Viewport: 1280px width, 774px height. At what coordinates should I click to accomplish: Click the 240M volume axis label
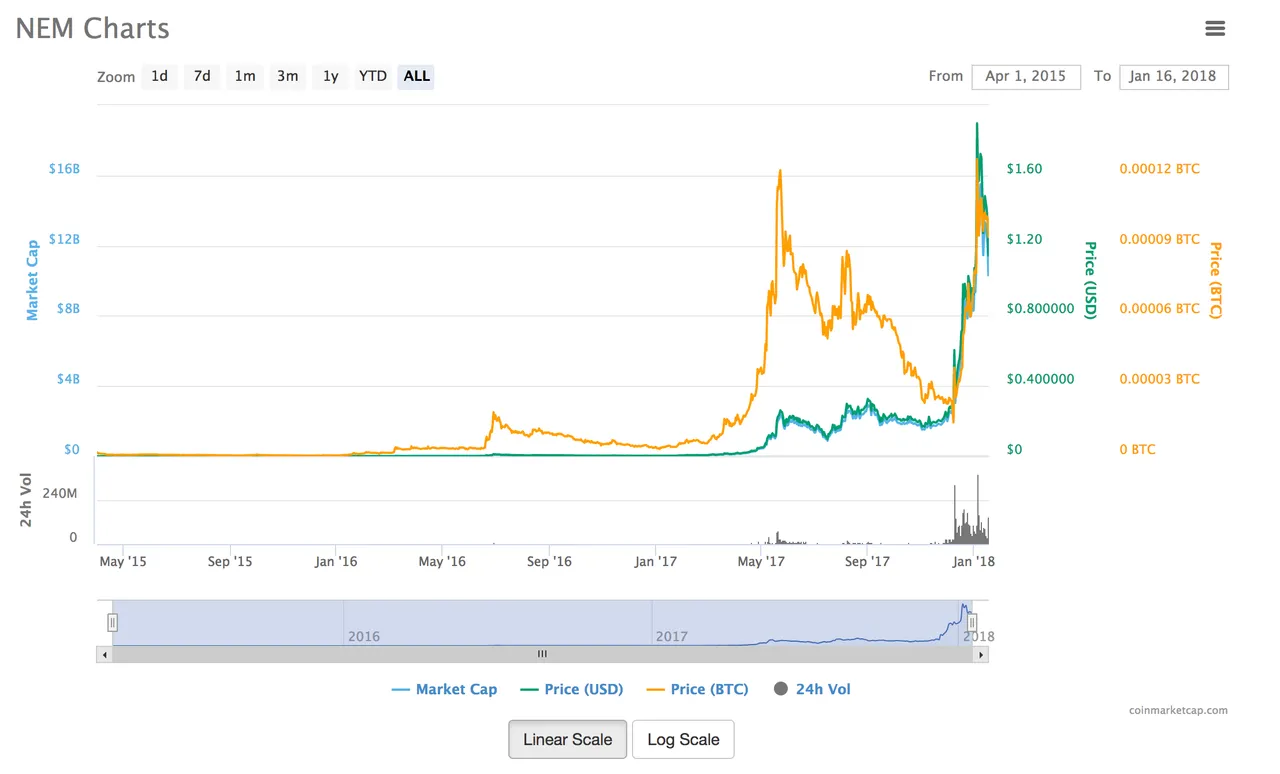59,495
